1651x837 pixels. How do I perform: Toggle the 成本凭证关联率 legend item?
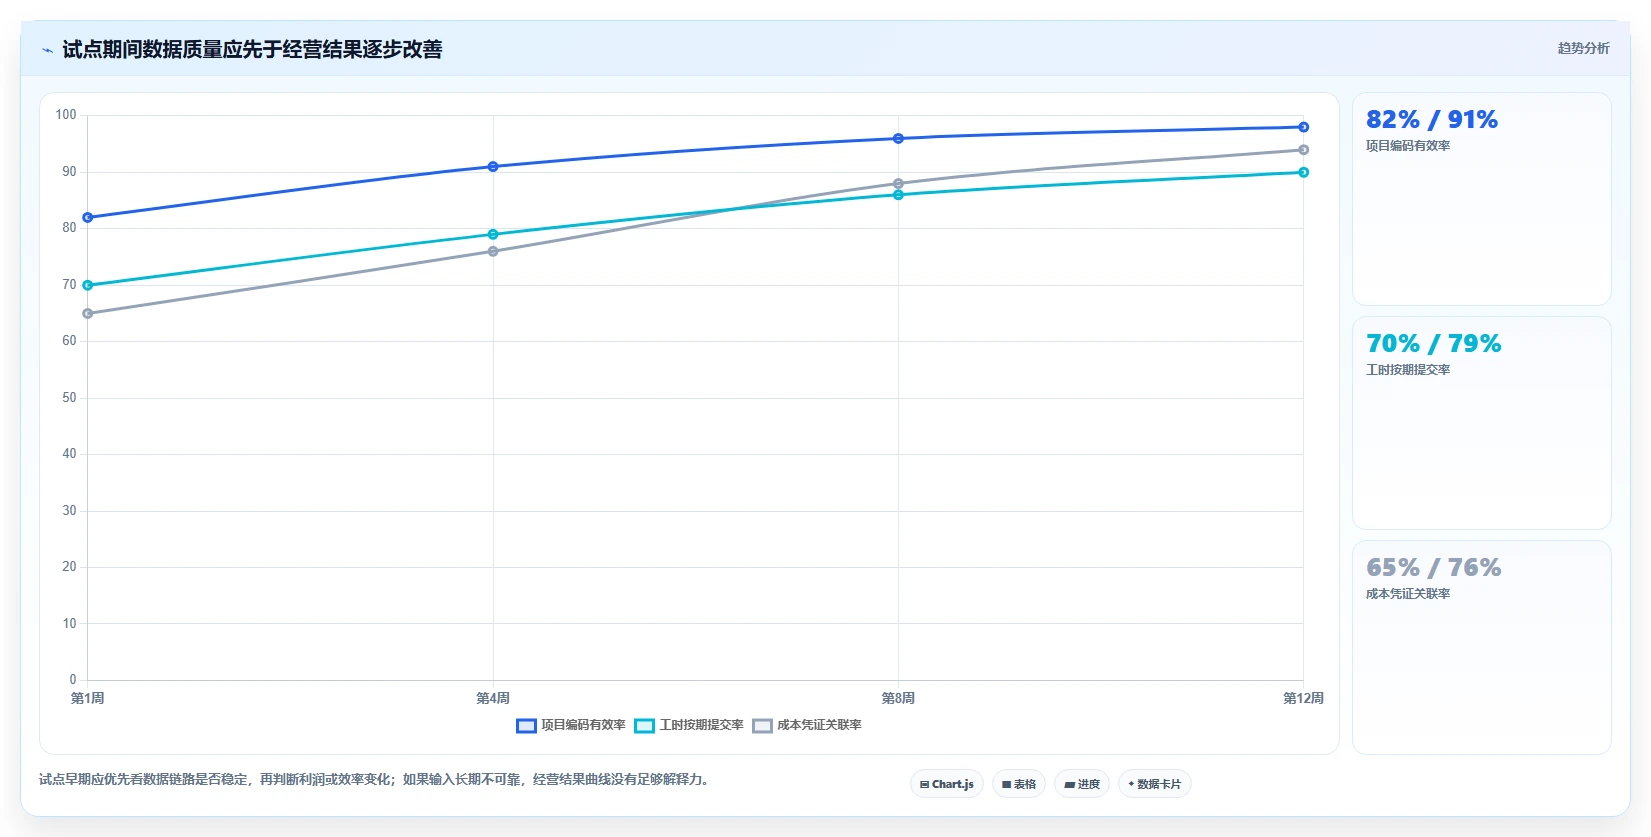click(807, 725)
